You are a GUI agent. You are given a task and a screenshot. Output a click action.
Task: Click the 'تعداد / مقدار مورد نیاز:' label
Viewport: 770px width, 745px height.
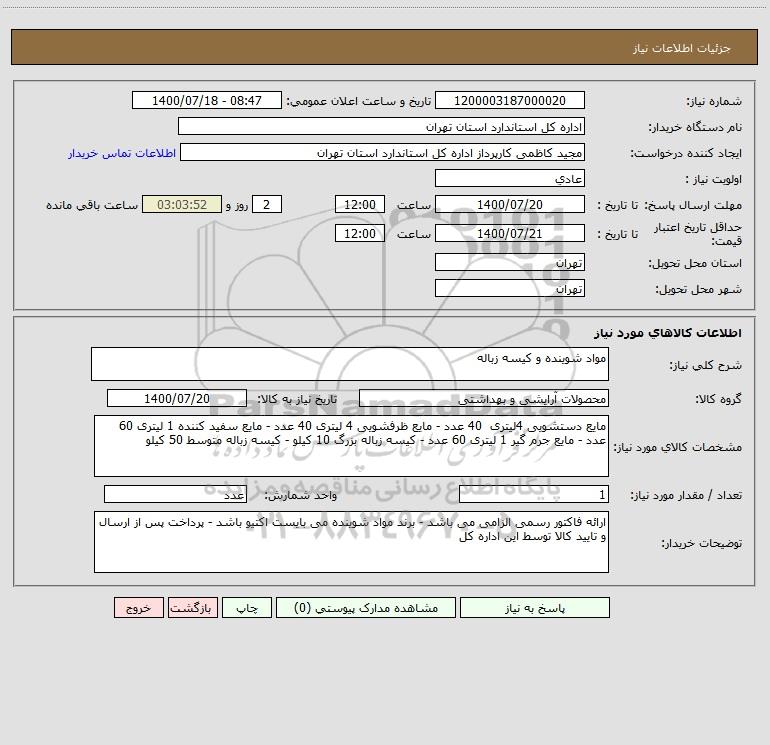point(686,495)
